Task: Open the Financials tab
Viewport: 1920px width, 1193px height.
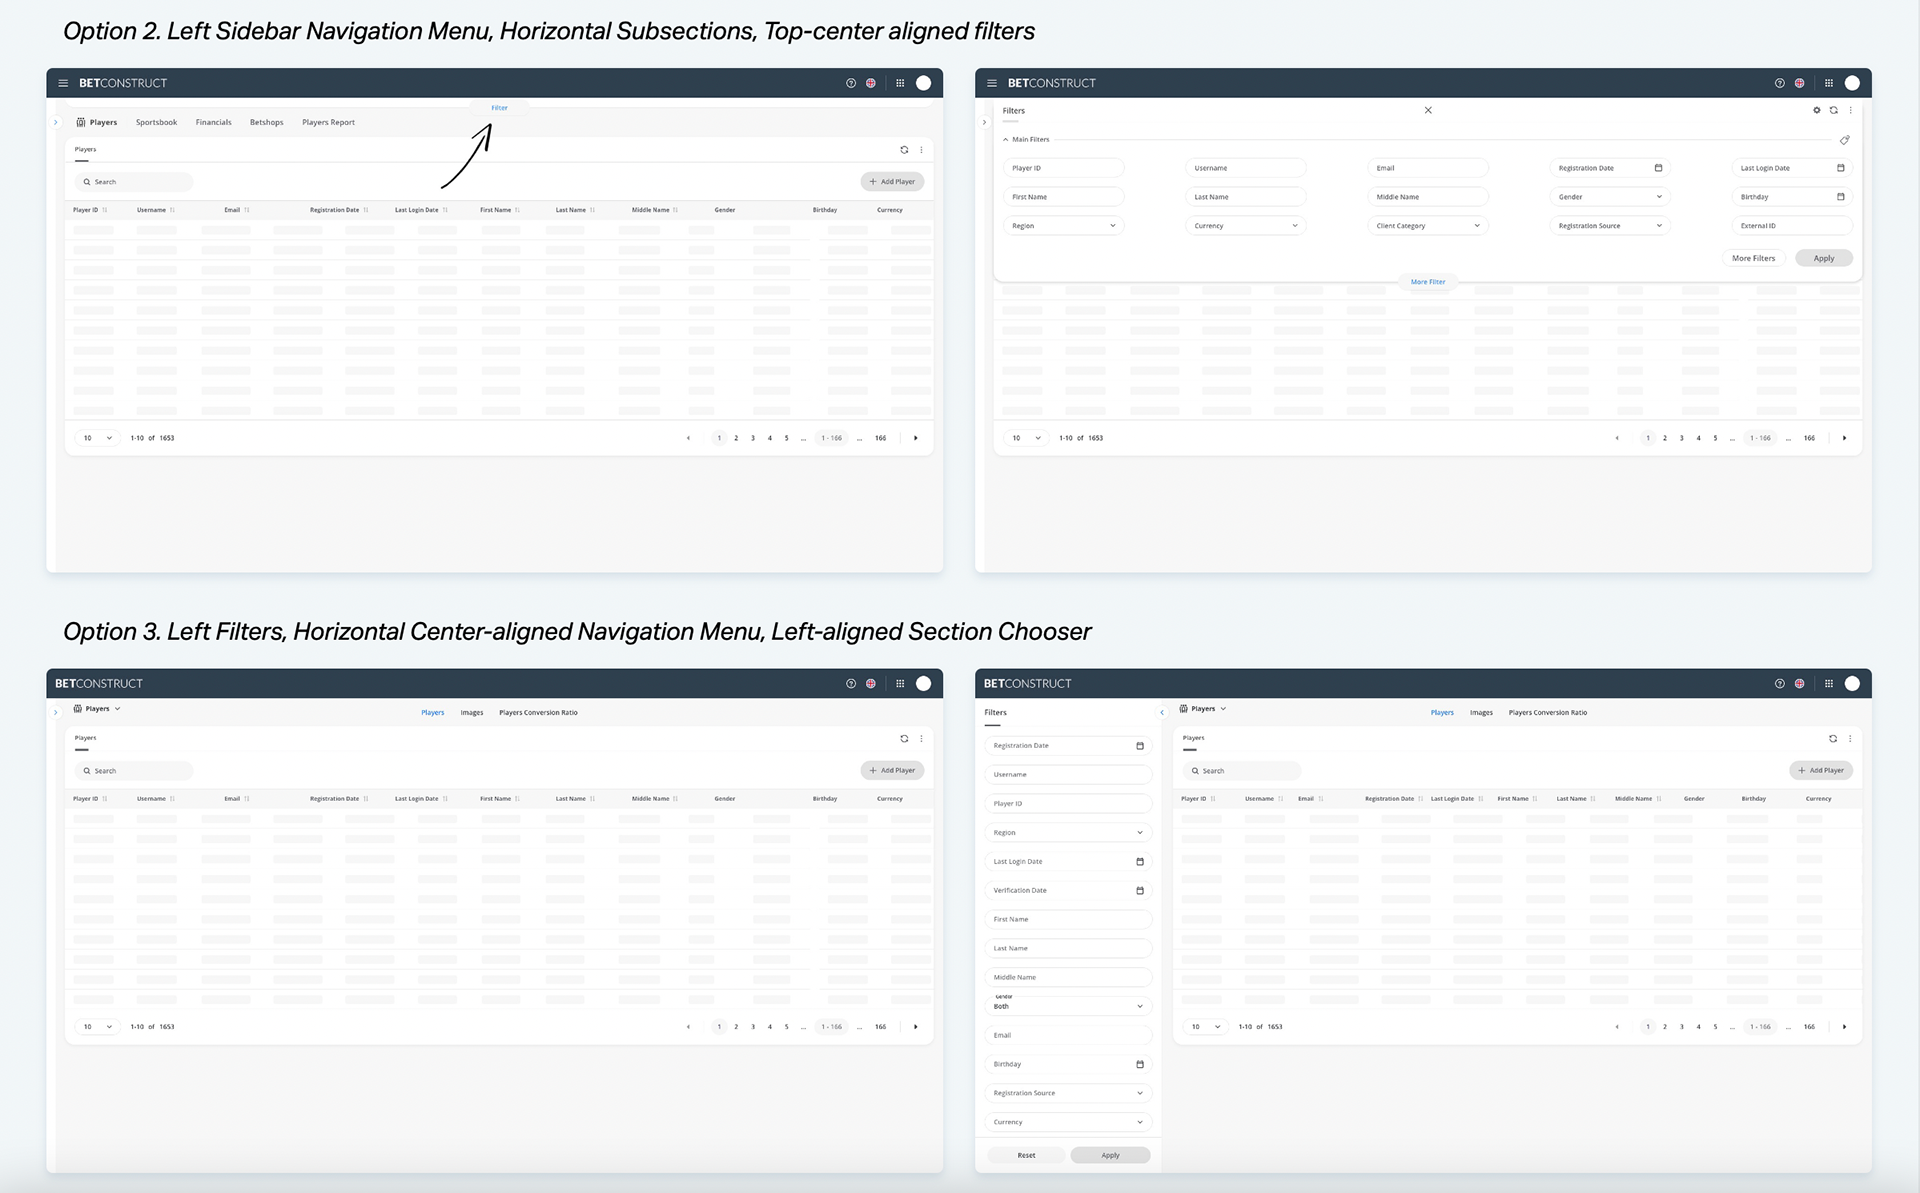Action: point(213,122)
